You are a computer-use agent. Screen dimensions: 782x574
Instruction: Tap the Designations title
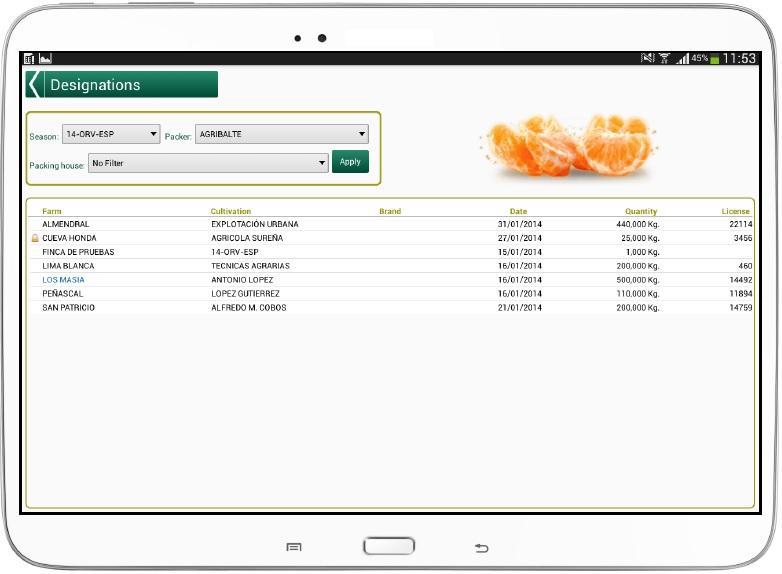(x=95, y=85)
